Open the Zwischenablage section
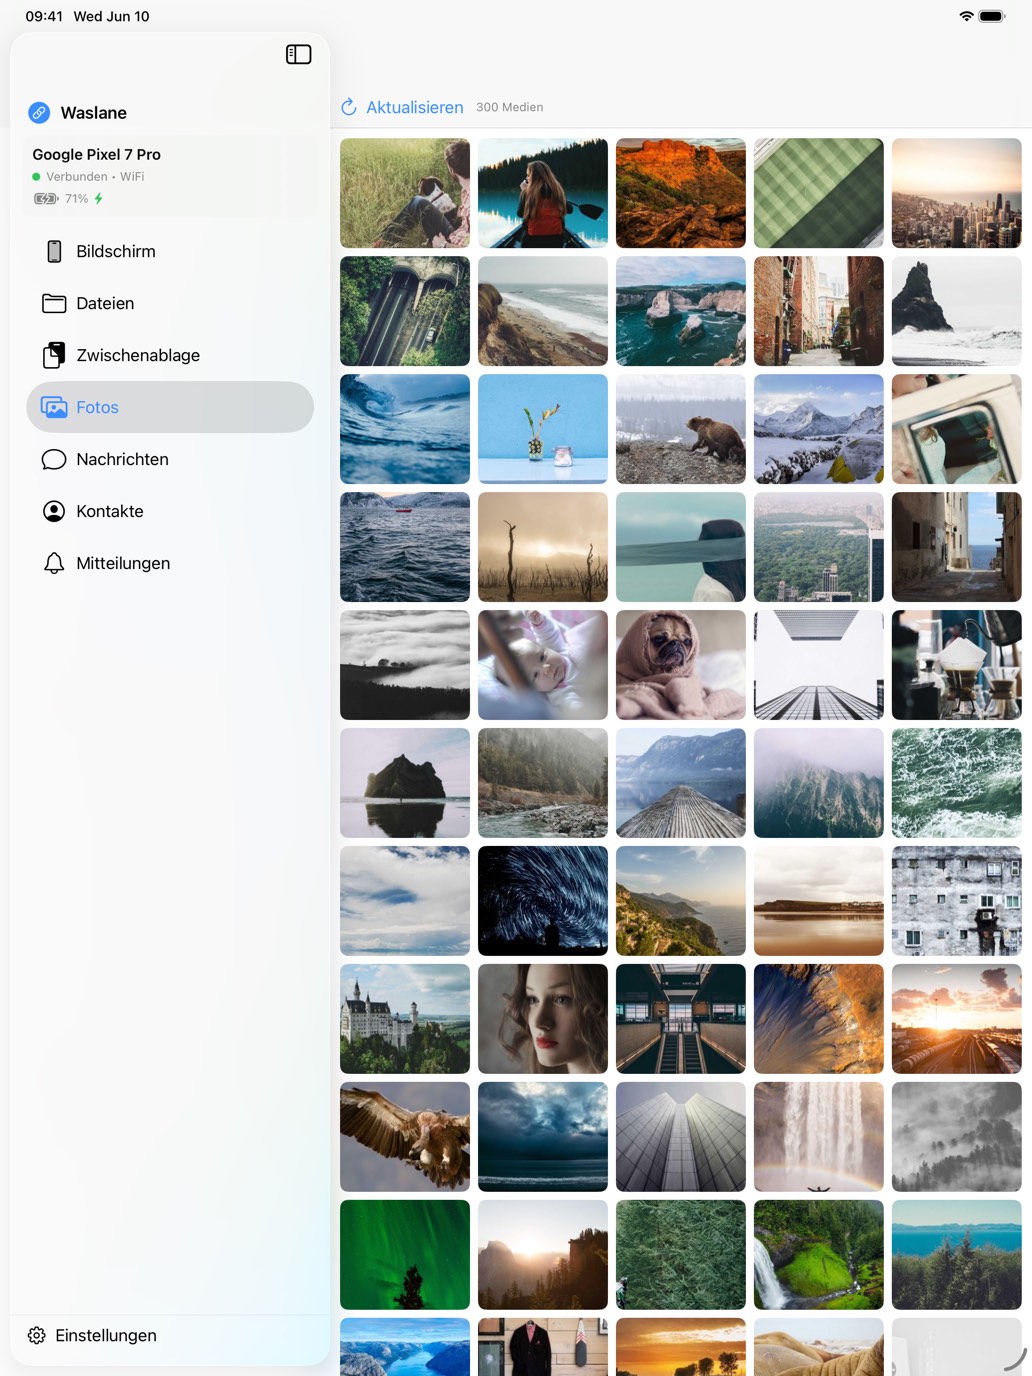 (x=170, y=355)
